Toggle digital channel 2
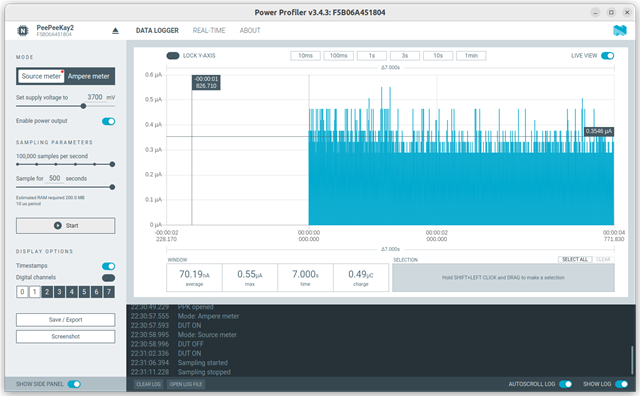Image resolution: width=640 pixels, height=396 pixels. coord(47,292)
